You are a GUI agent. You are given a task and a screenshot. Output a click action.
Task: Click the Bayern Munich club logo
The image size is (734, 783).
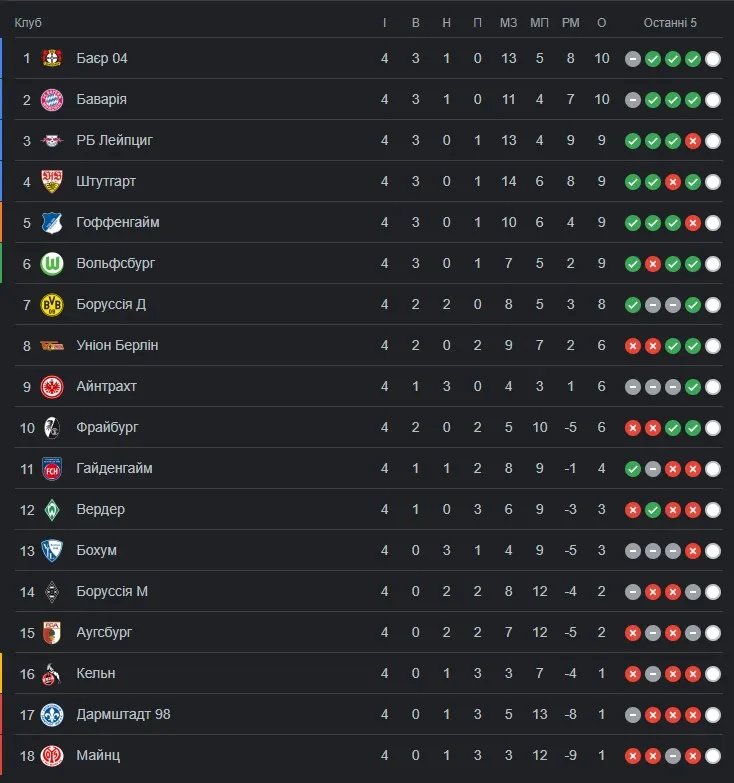[52, 99]
